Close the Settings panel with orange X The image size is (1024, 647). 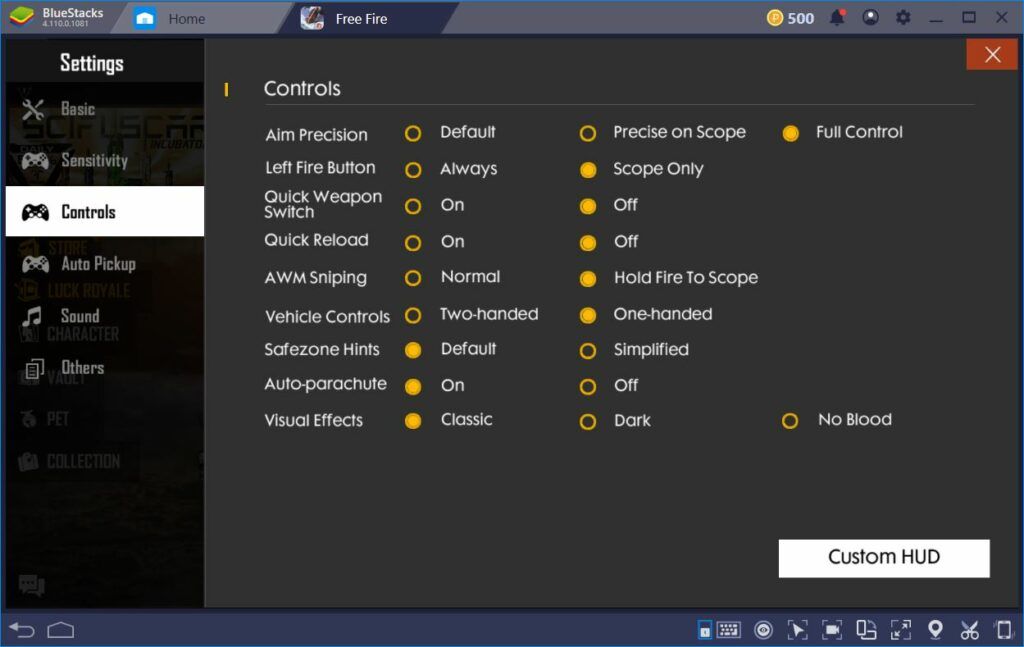tap(992, 55)
